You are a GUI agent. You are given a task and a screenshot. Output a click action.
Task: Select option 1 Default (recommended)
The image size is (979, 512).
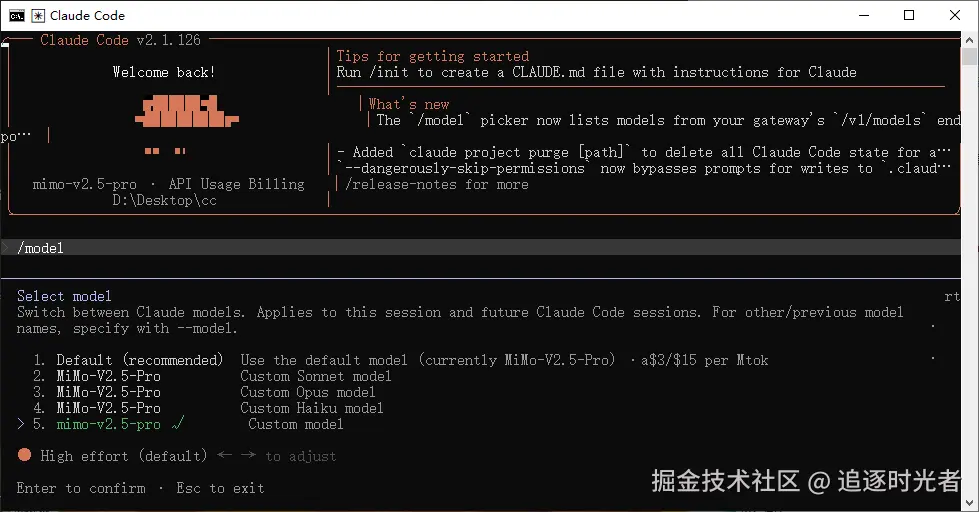400,360
